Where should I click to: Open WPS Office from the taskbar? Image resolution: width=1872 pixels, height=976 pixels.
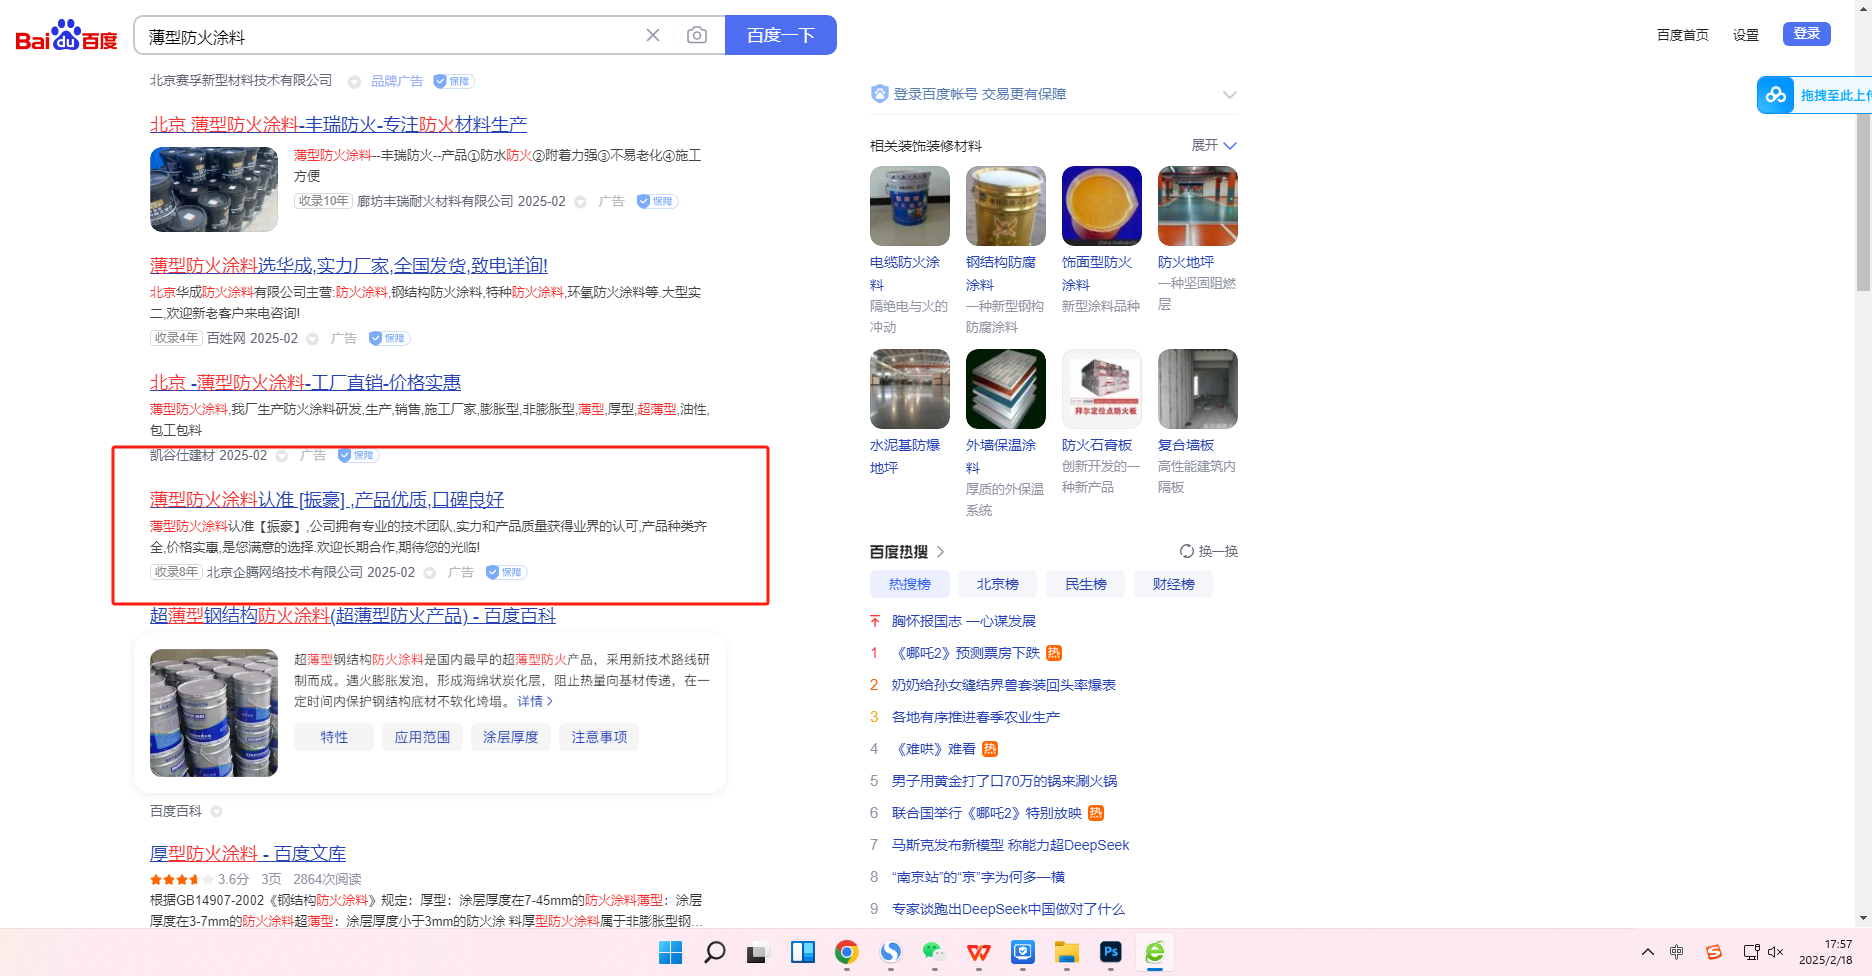[979, 952]
